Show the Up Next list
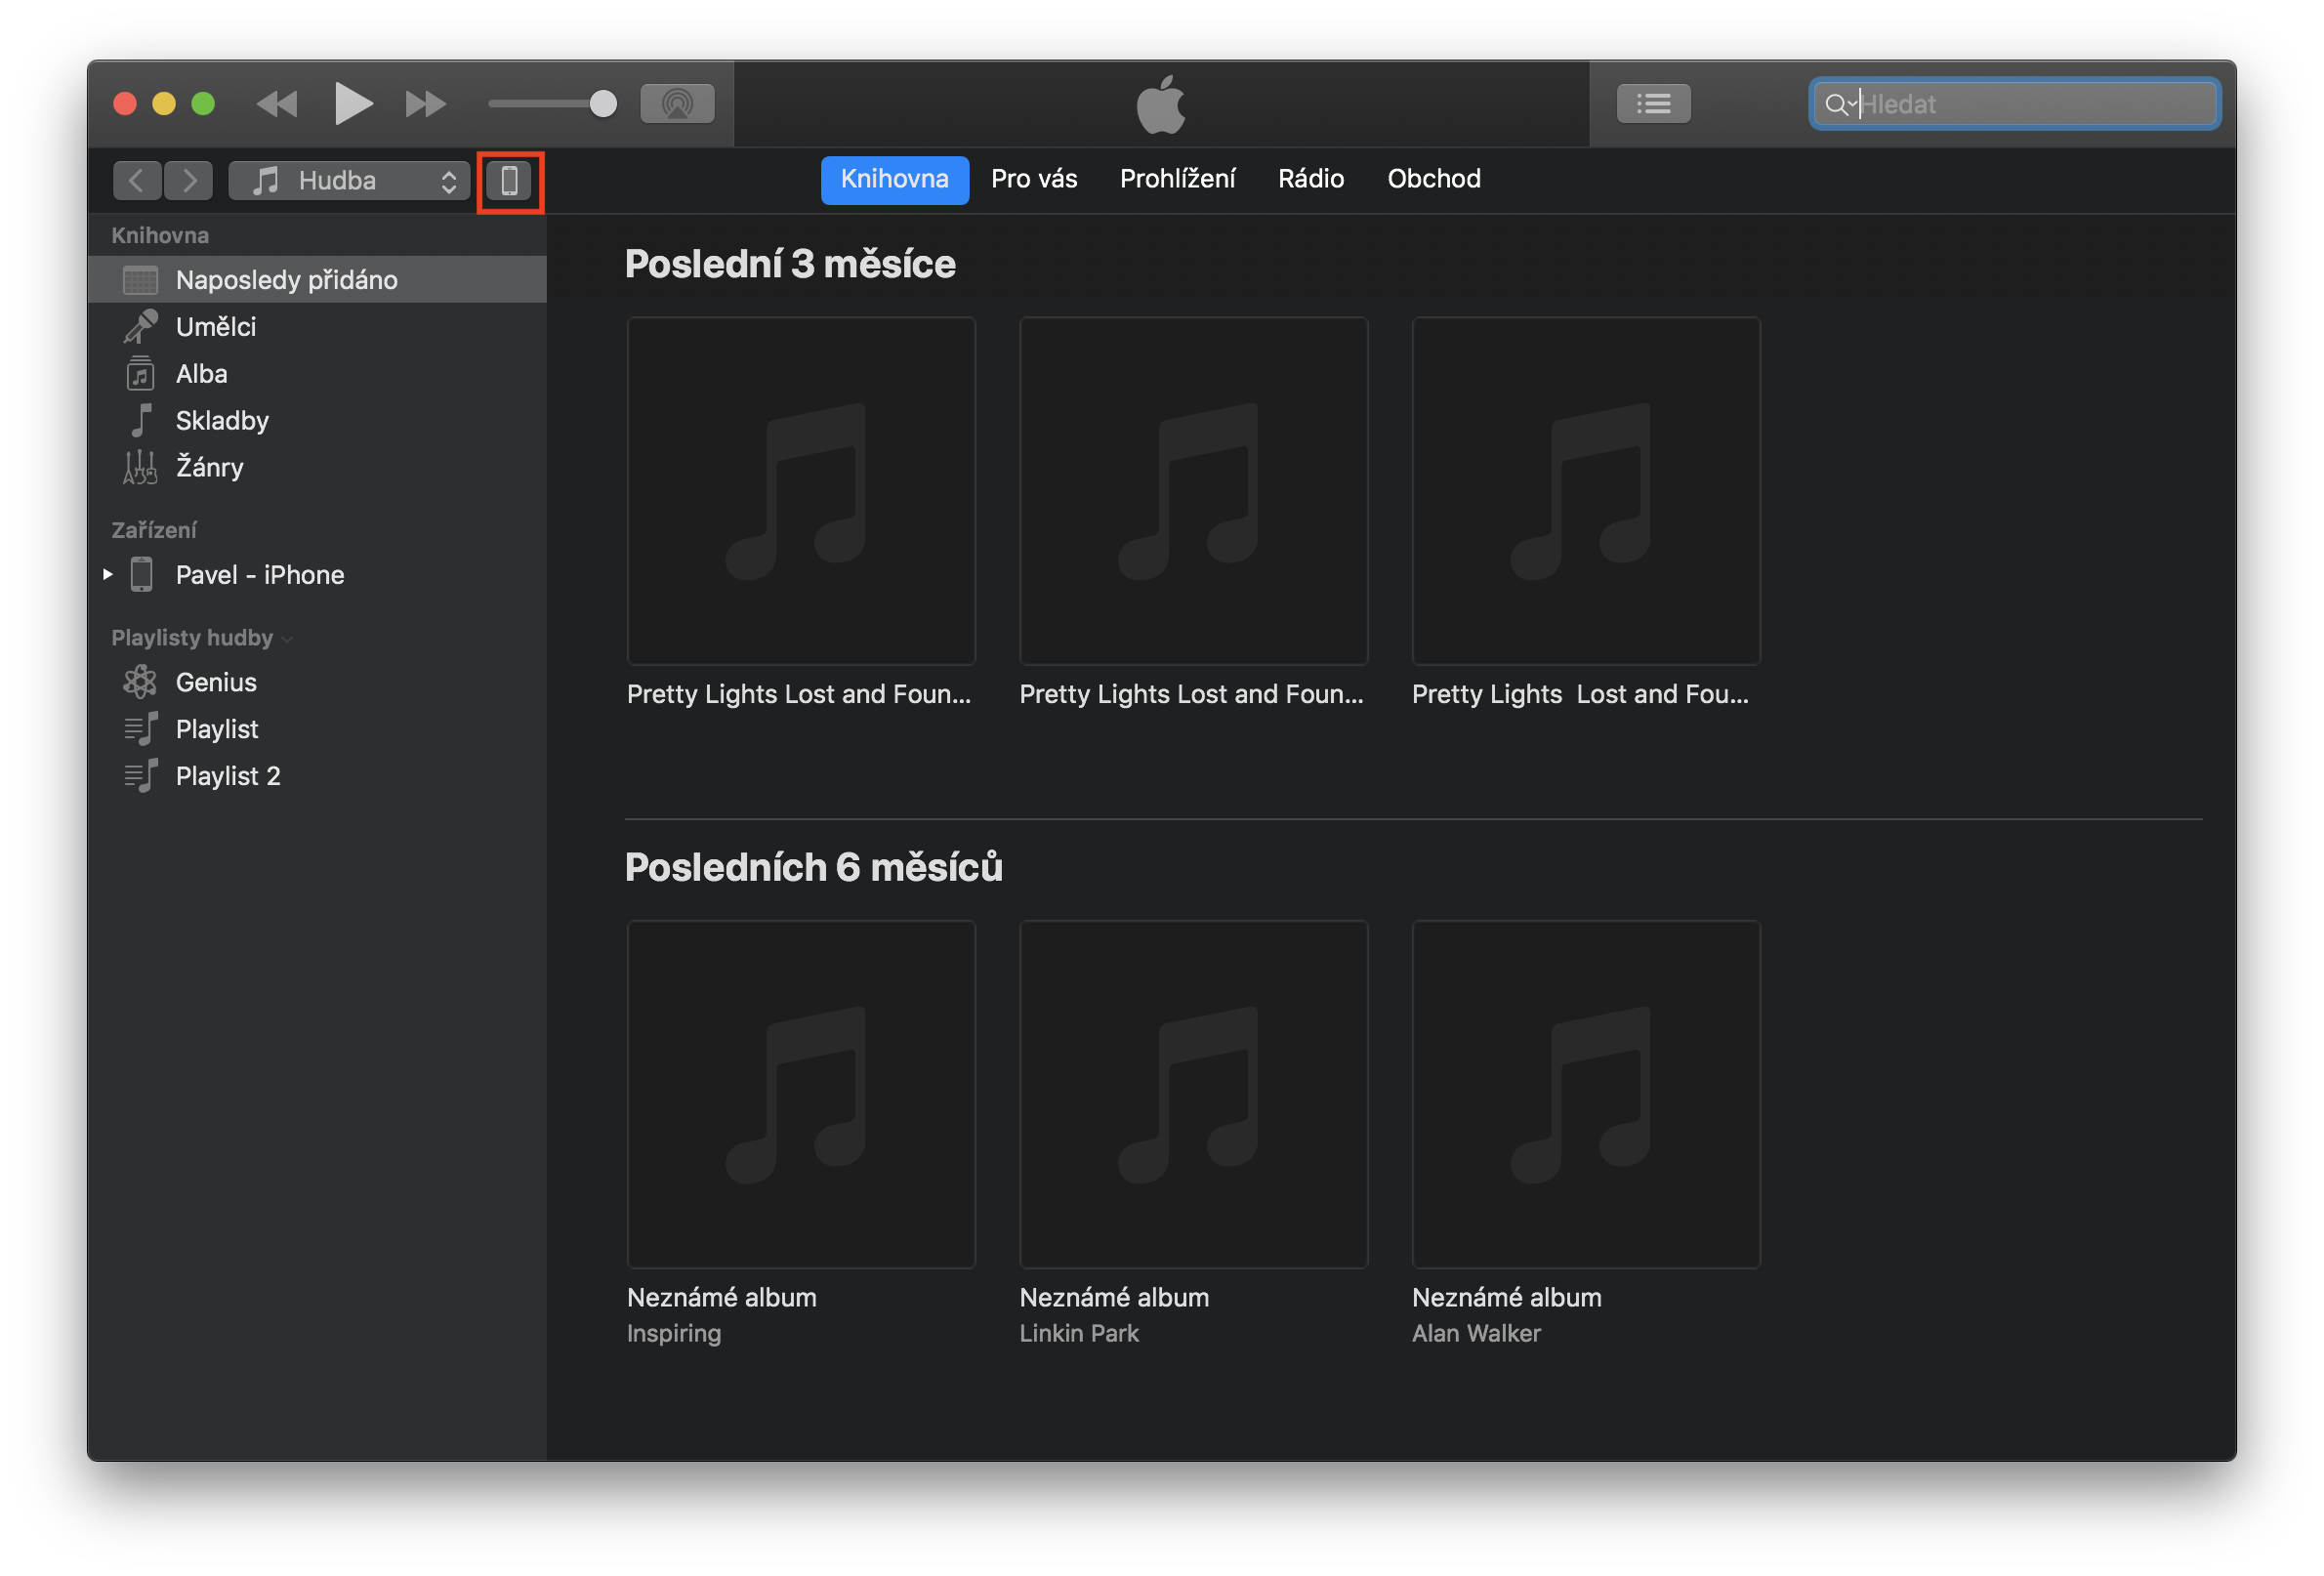This screenshot has height=1576, width=2324. point(1653,103)
